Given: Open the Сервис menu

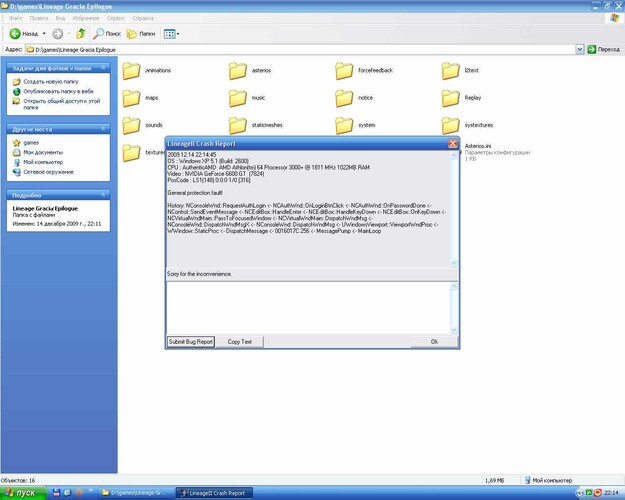Looking at the screenshot, I should pos(116,18).
